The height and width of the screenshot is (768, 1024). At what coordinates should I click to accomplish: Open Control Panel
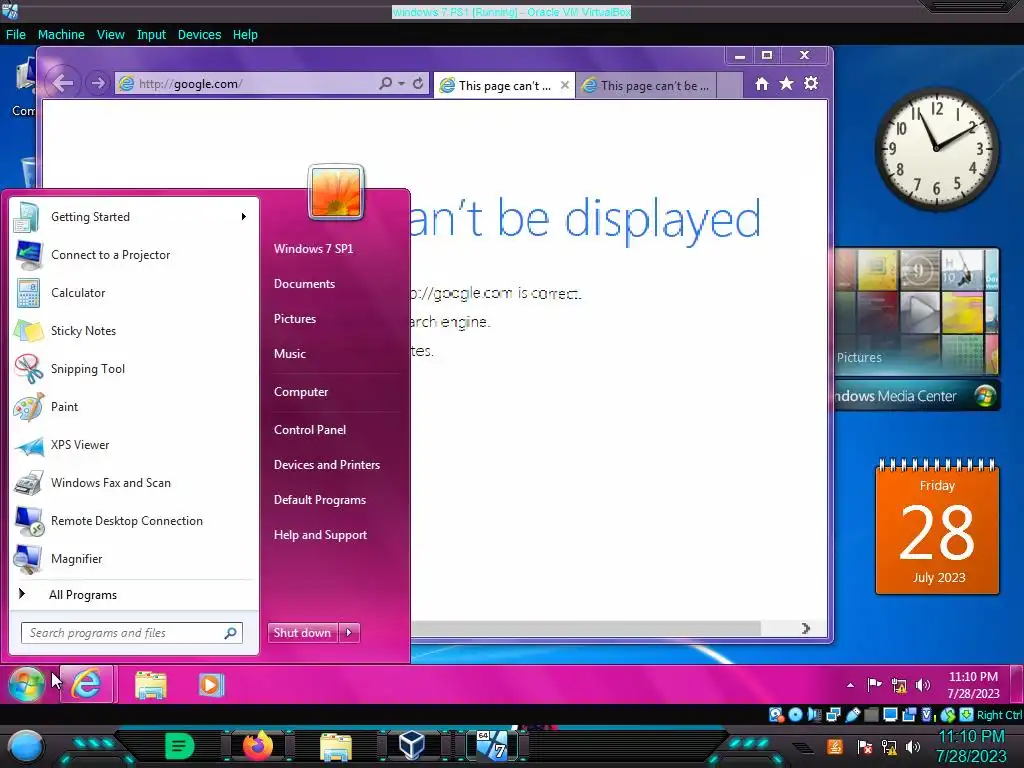[310, 430]
